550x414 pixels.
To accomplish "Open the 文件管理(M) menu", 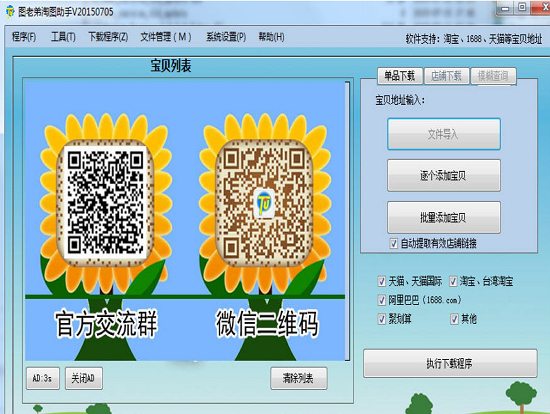I will (x=166, y=37).
